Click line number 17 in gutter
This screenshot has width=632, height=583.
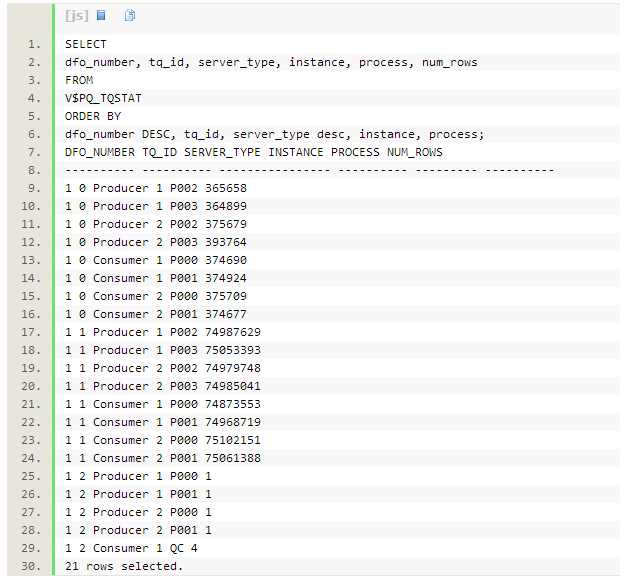pos(34,332)
